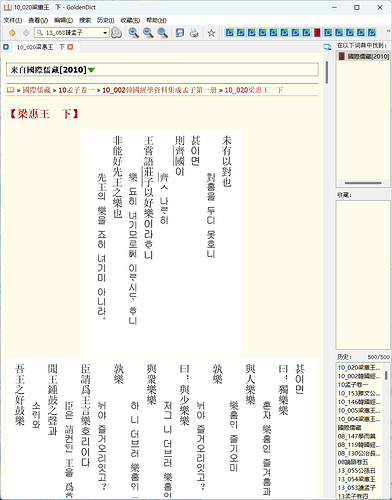Collapse the 國際儒藏[2010] dictionary section via green triangle
This screenshot has width=392, height=500.
[x=91, y=70]
